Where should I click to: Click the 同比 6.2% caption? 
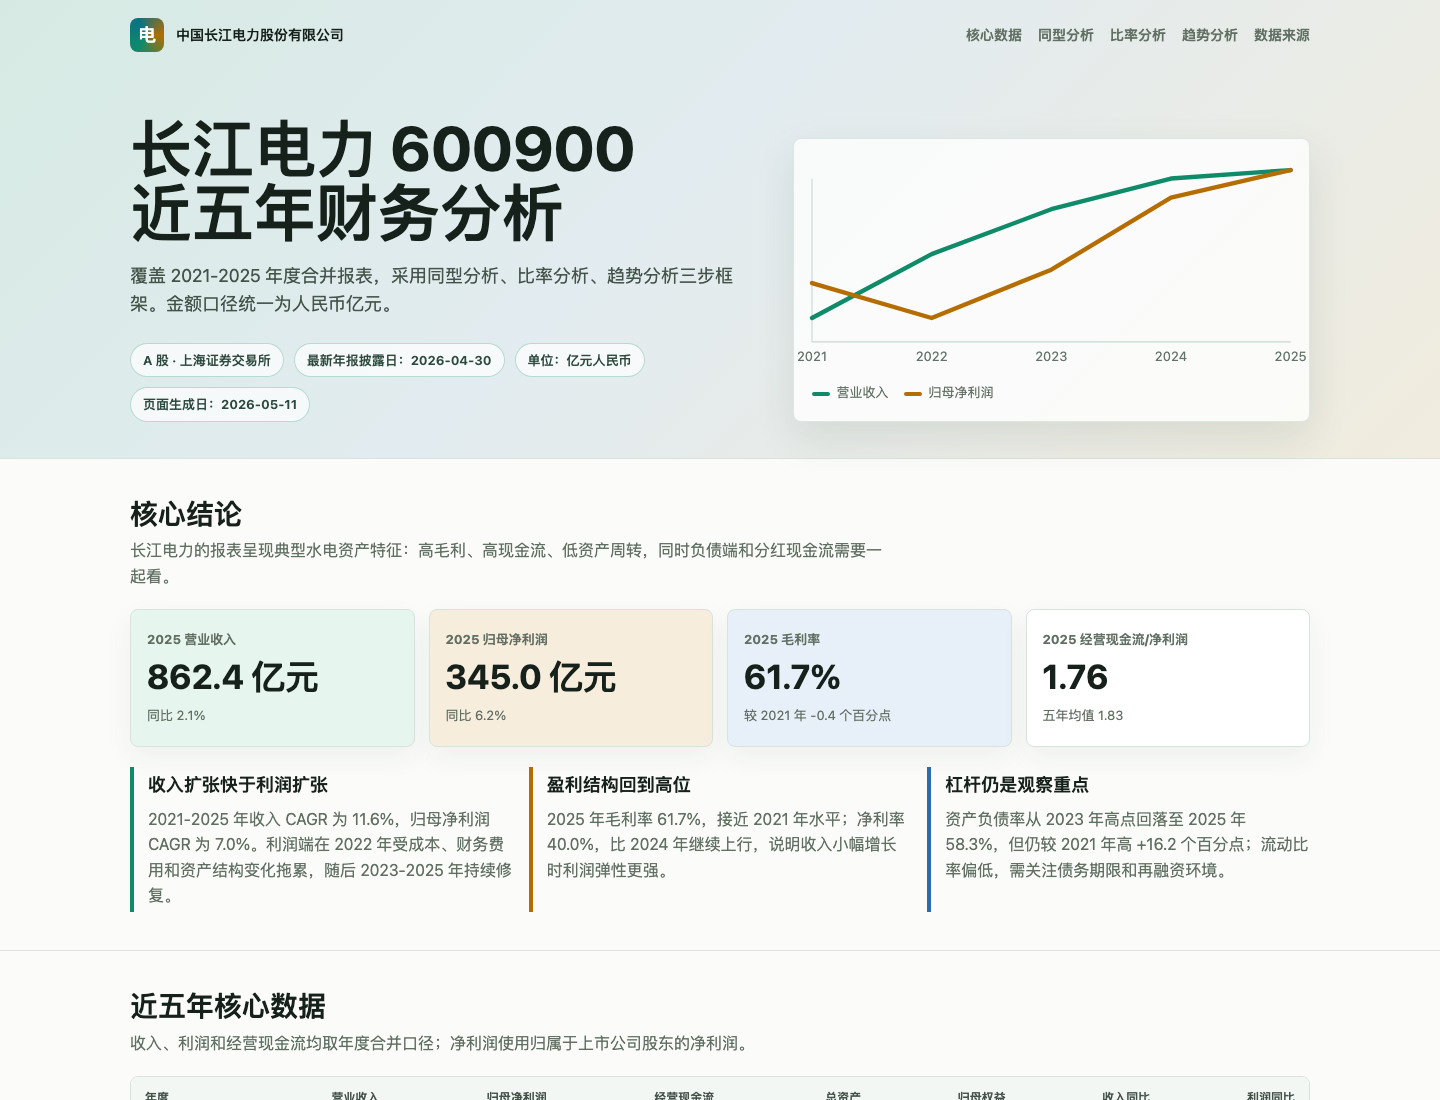coord(476,716)
